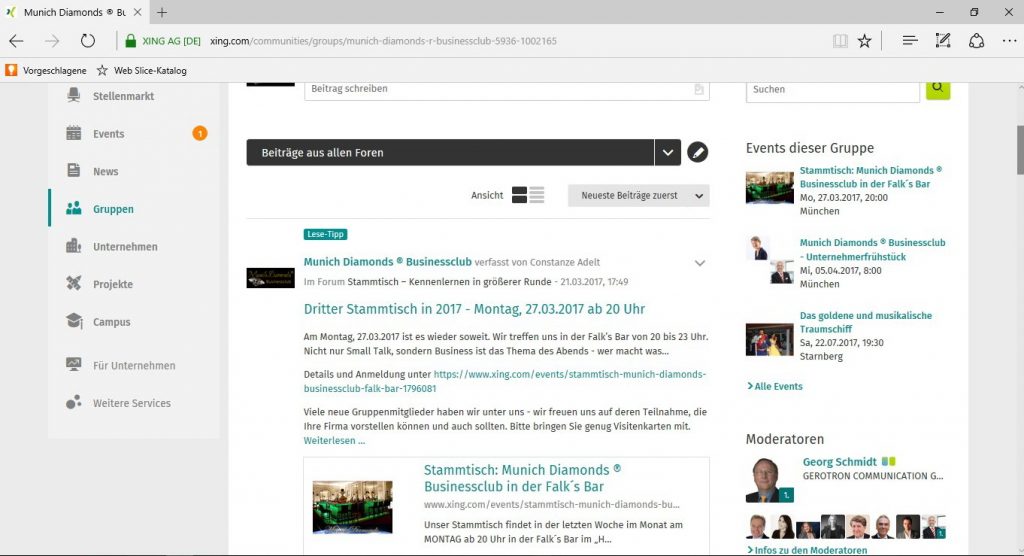Viewport: 1024px width, 556px height.
Task: Click Weiterlesen to read more
Action: click(334, 440)
